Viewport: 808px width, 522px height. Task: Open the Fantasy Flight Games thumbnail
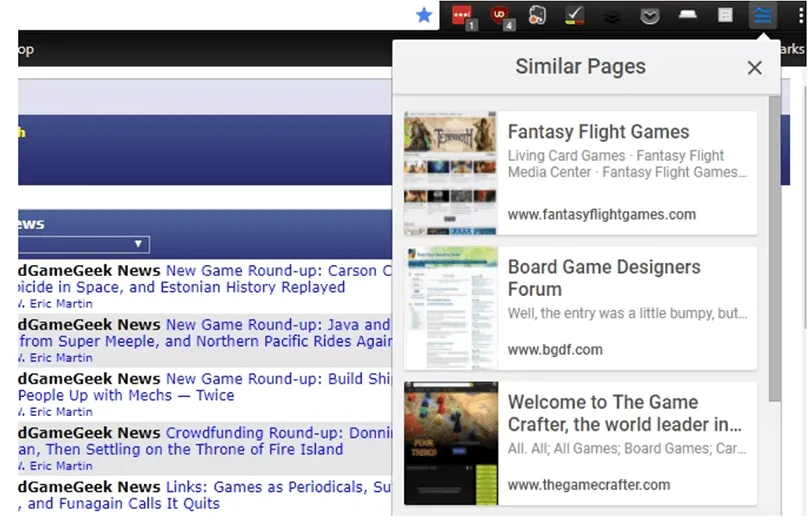pos(450,173)
